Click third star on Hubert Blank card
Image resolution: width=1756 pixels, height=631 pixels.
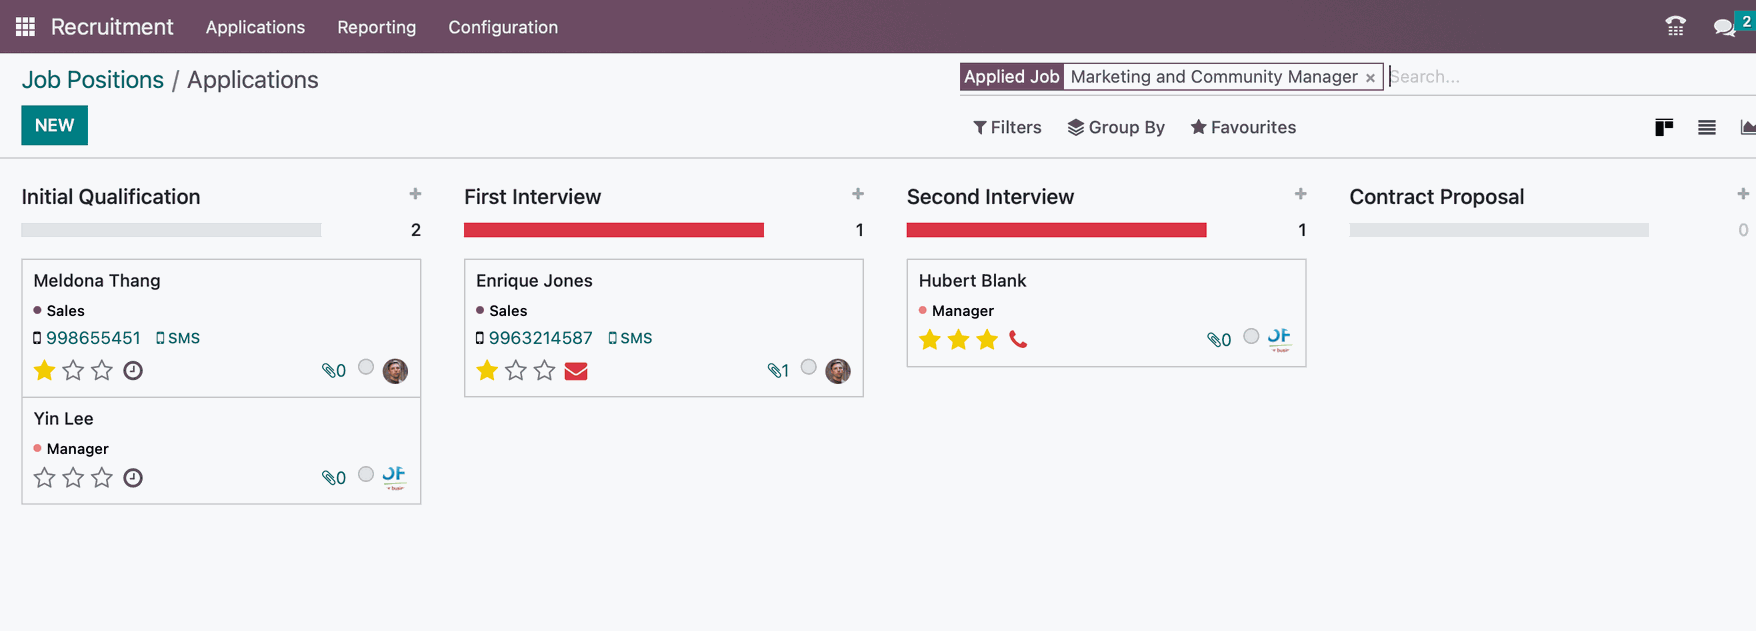pyautogui.click(x=988, y=340)
